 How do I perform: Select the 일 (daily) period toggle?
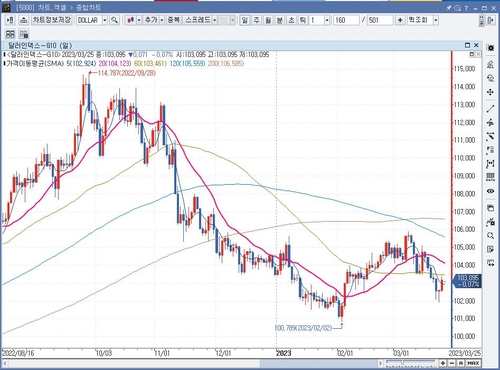(x=245, y=20)
